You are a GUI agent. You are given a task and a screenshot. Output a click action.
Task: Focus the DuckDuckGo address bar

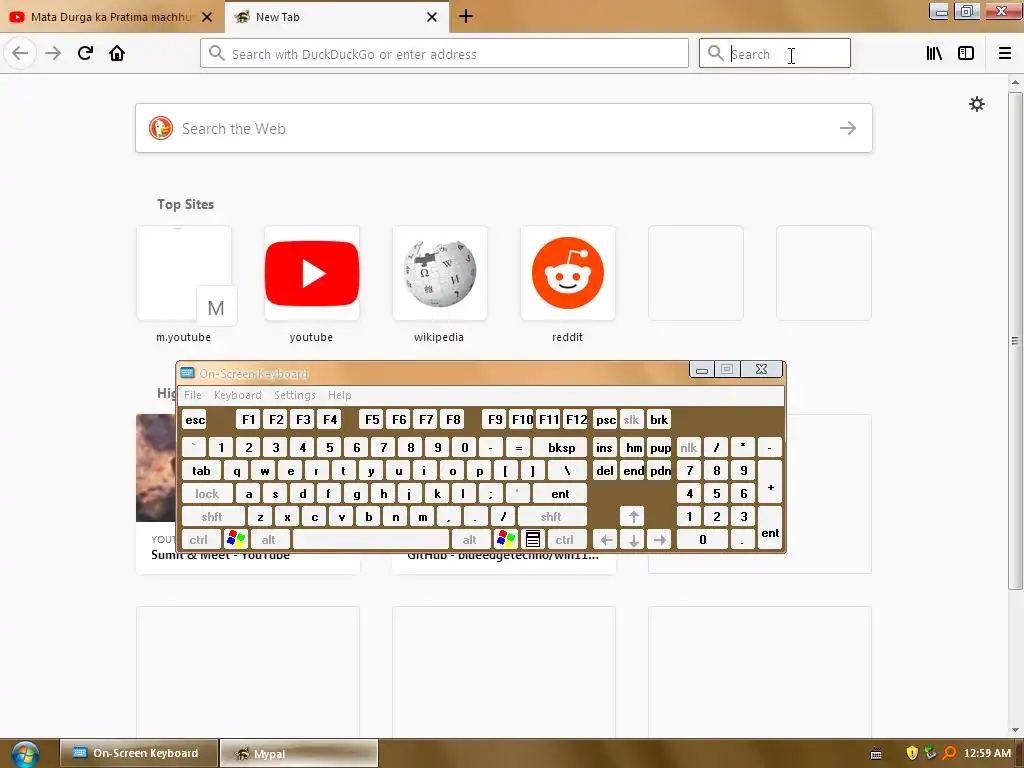click(444, 54)
